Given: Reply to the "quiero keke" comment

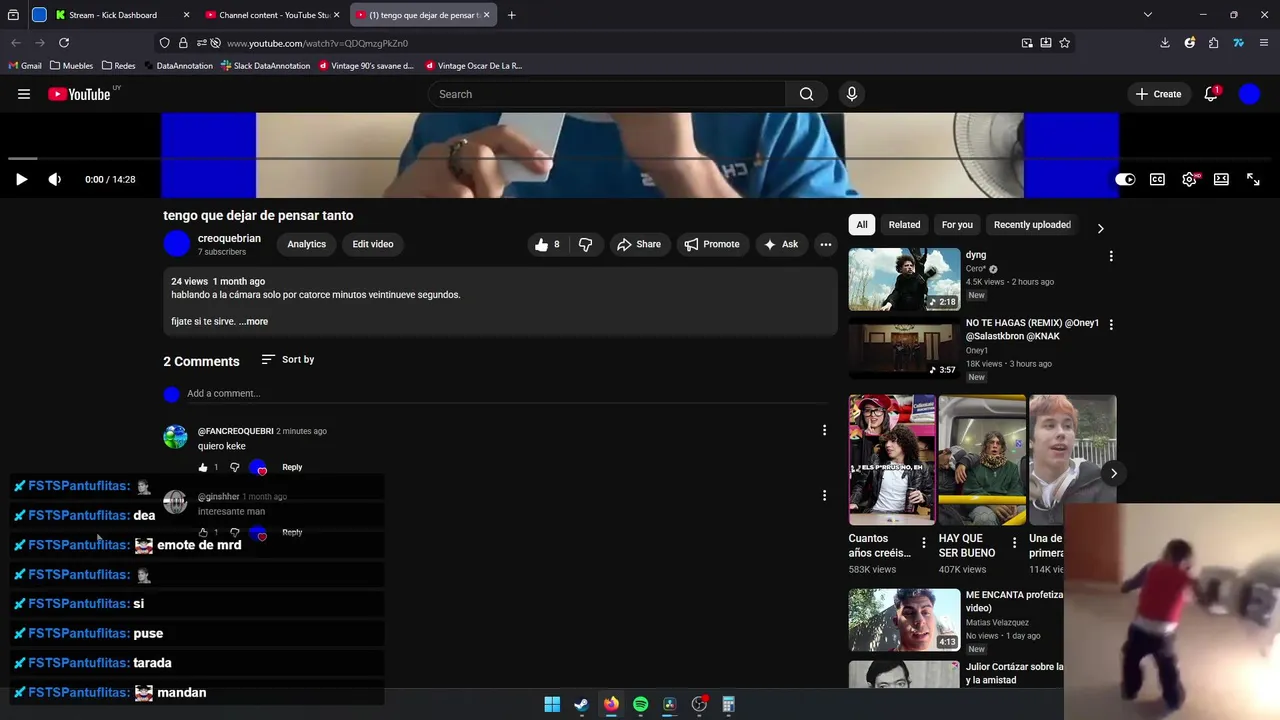Looking at the screenshot, I should tap(292, 467).
